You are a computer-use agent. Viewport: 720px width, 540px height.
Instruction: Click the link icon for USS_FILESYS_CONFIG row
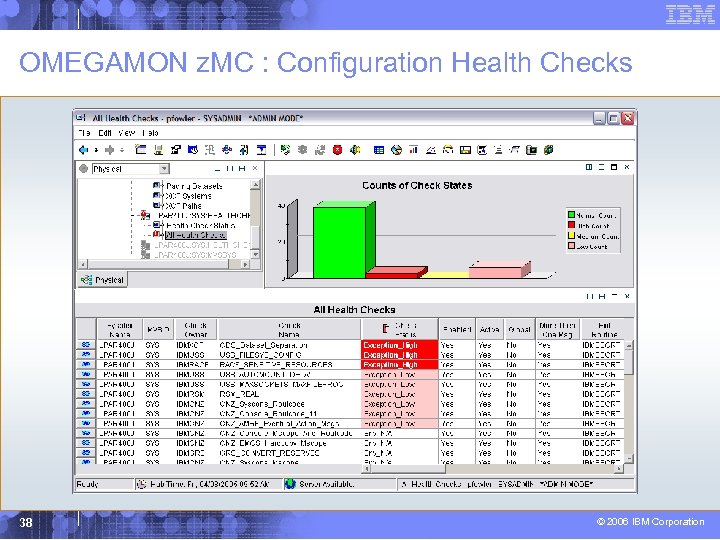coord(85,354)
